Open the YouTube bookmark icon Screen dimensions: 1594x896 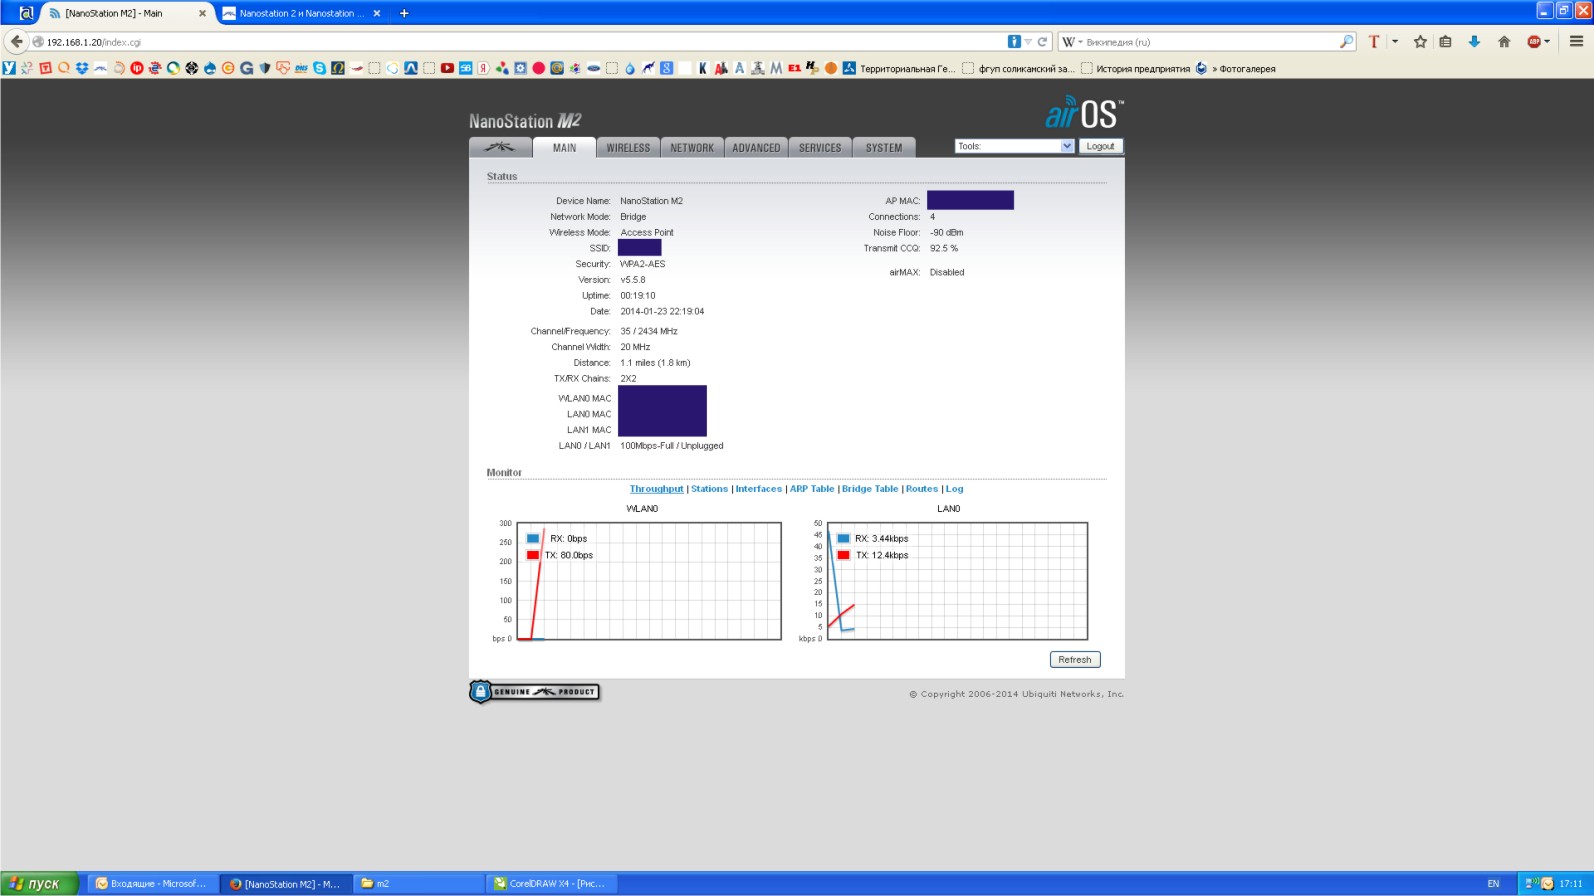tap(447, 68)
